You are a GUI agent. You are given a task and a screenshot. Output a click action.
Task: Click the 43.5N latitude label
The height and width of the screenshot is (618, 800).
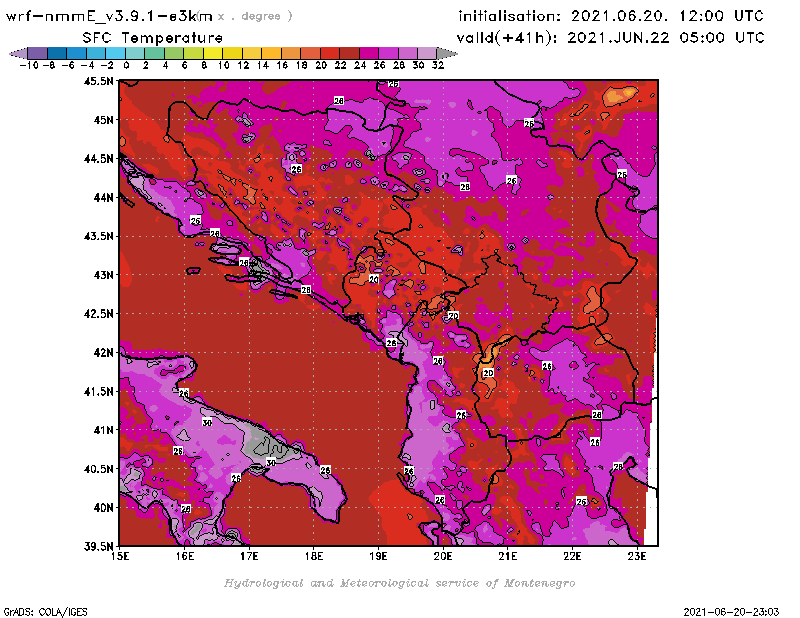tap(98, 236)
